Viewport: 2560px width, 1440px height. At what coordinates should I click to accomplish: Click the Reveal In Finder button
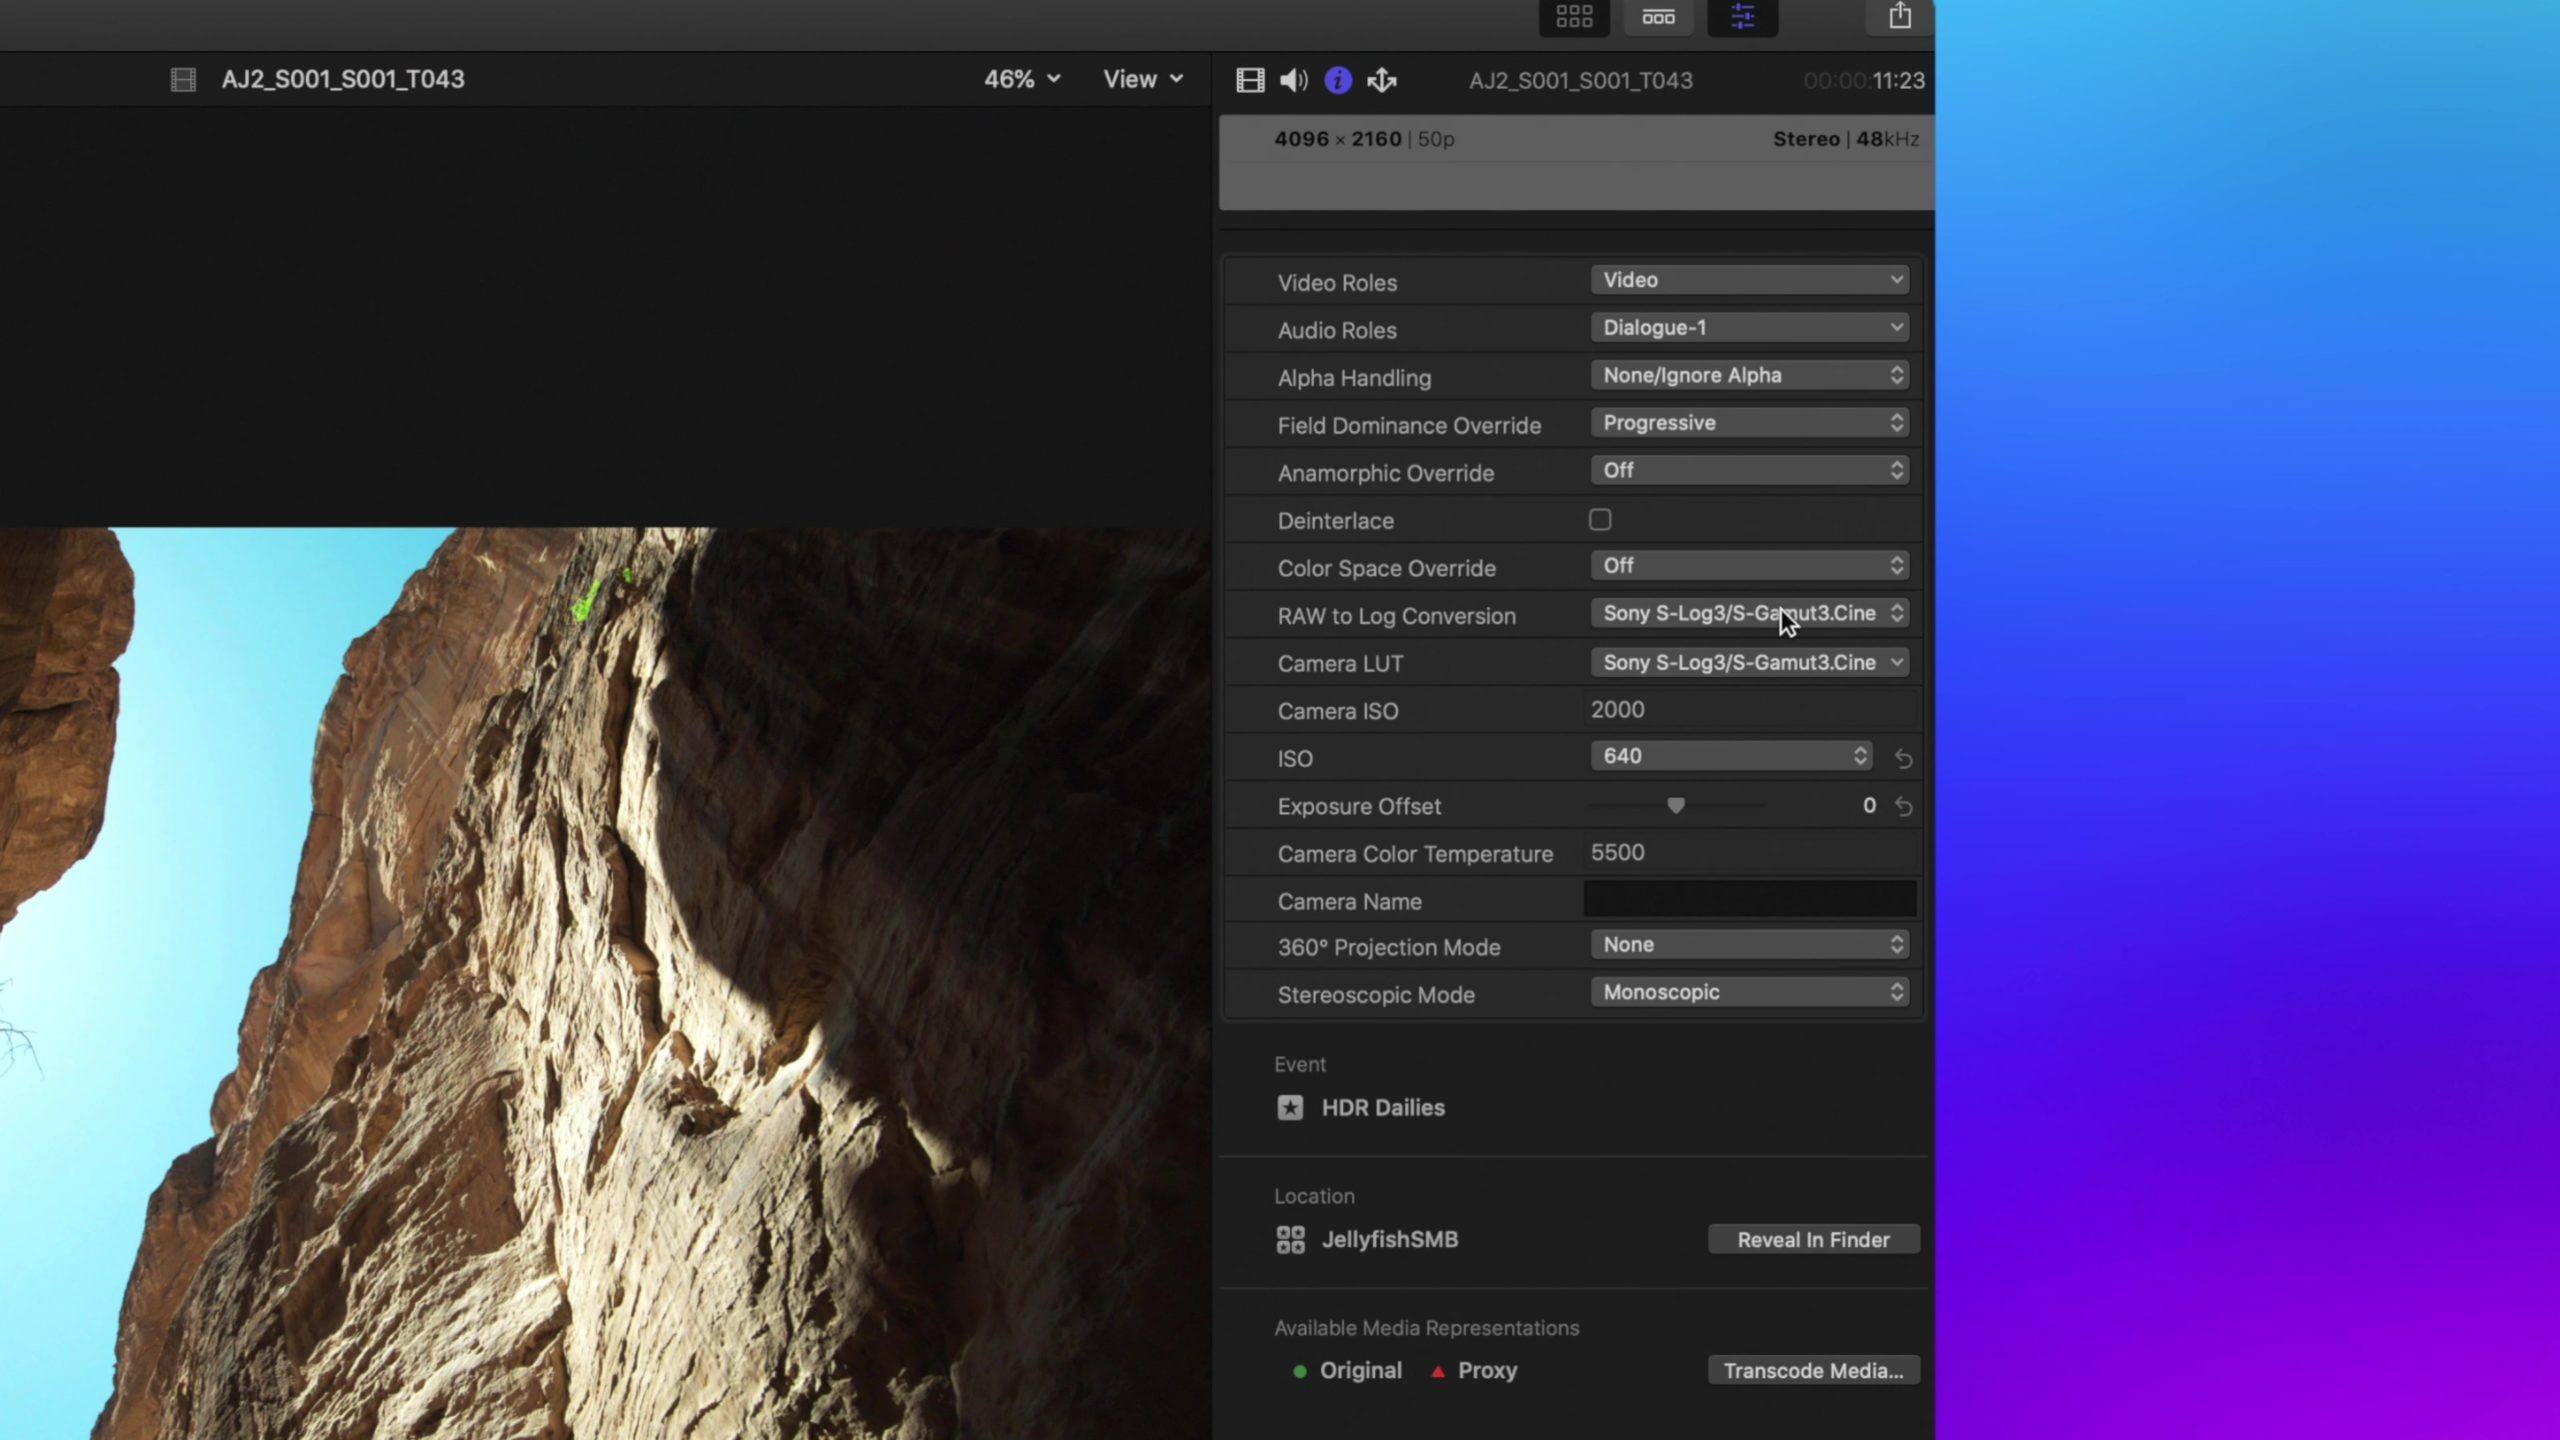point(1813,1240)
